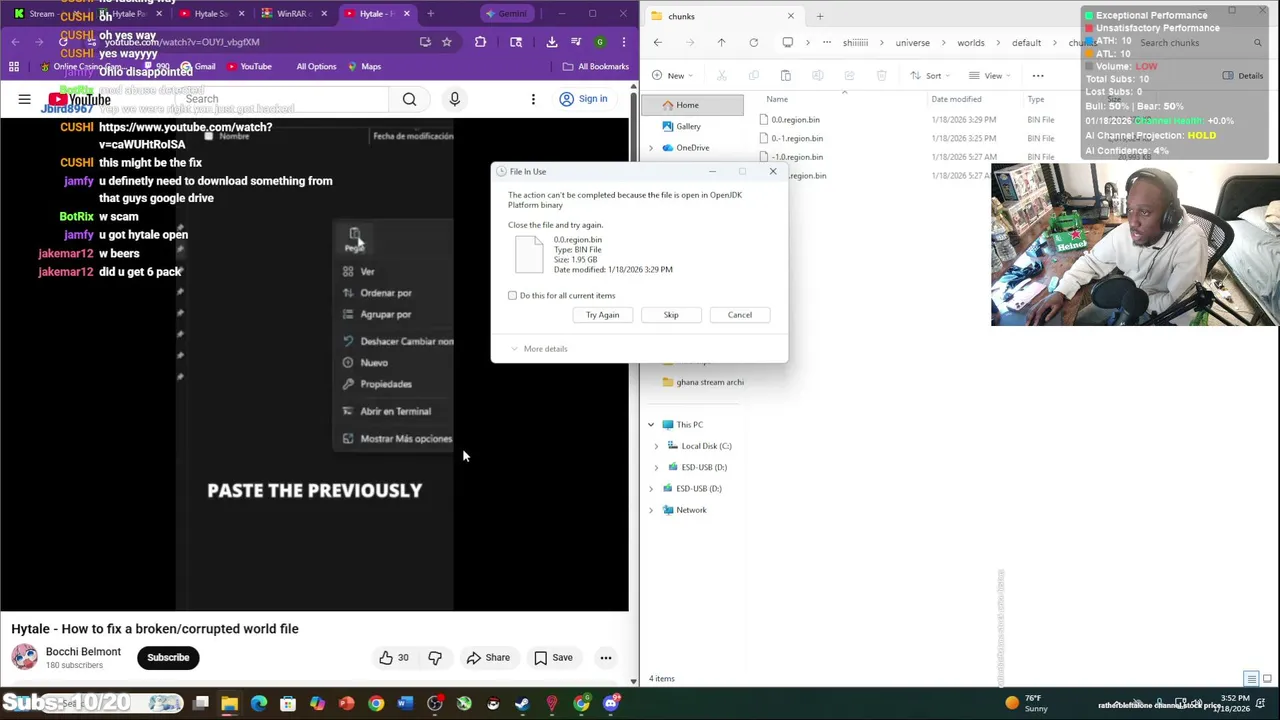The width and height of the screenshot is (1280, 720).
Task: Dislike the video with thumbs down
Action: pos(435,657)
